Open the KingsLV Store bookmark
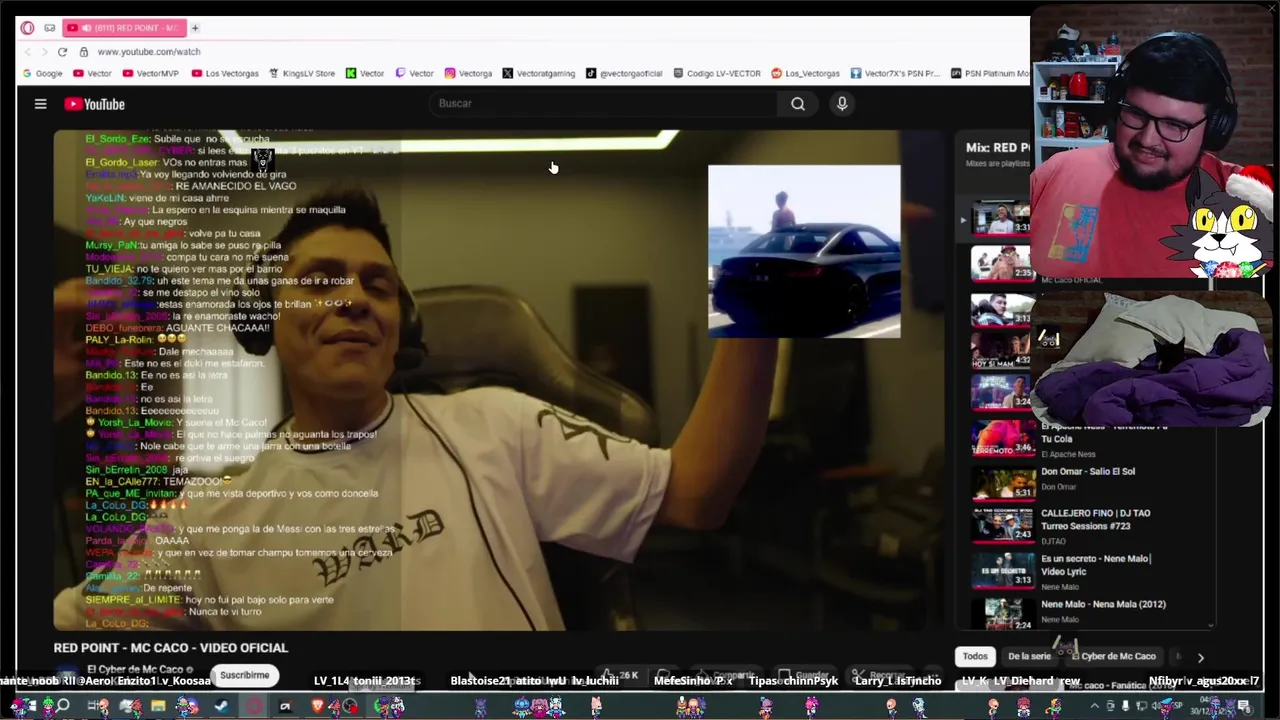This screenshot has height=720, width=1280. coord(302,73)
